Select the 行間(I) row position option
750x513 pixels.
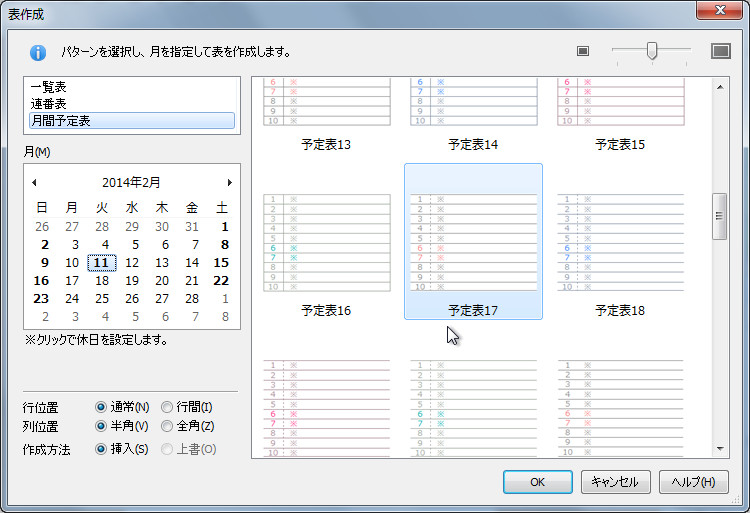pos(187,407)
